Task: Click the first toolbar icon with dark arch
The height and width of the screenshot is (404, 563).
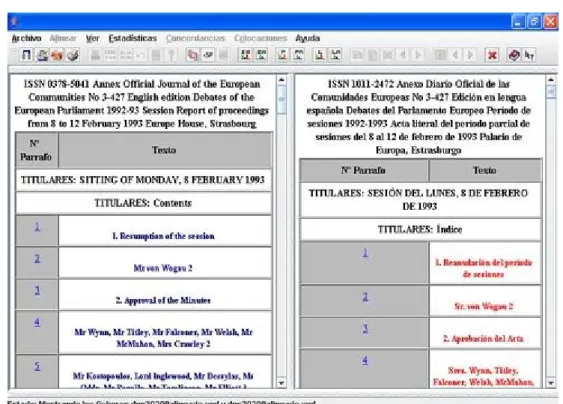Action: pyautogui.click(x=26, y=55)
